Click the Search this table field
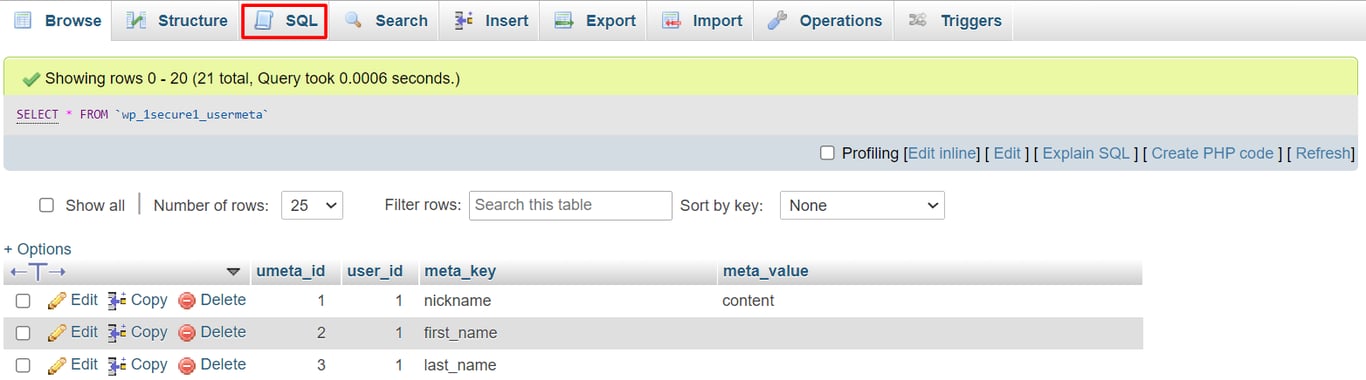The width and height of the screenshot is (1366, 380). click(x=570, y=205)
